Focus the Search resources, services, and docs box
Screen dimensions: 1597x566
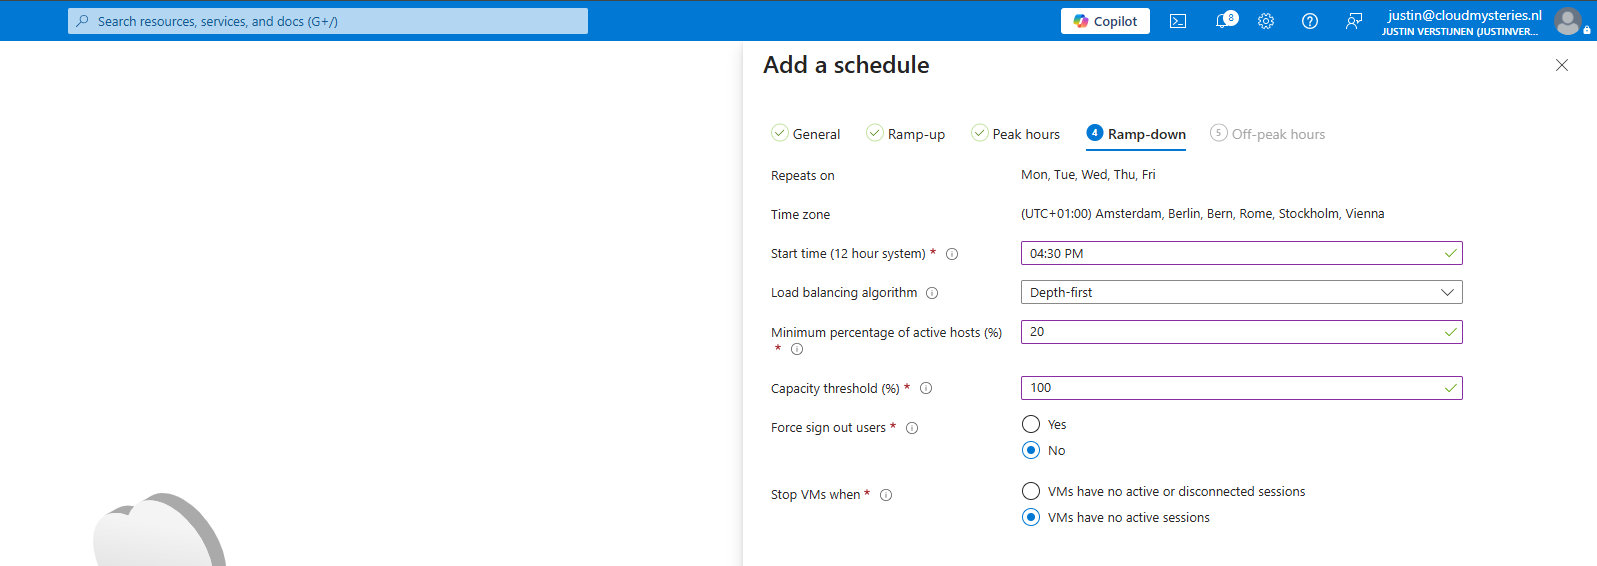click(x=328, y=21)
